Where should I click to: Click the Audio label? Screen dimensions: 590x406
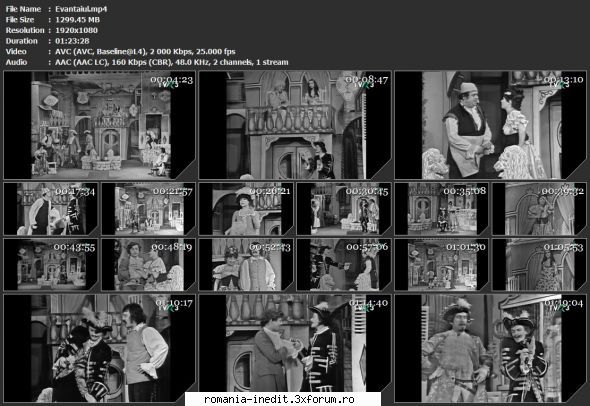16,62
